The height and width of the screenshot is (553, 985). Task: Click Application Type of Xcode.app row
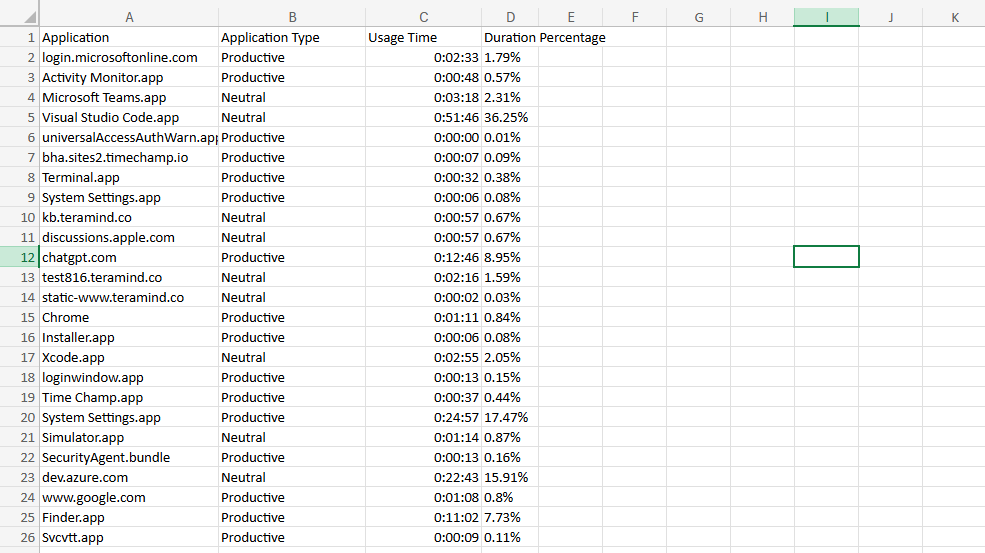click(x=292, y=357)
